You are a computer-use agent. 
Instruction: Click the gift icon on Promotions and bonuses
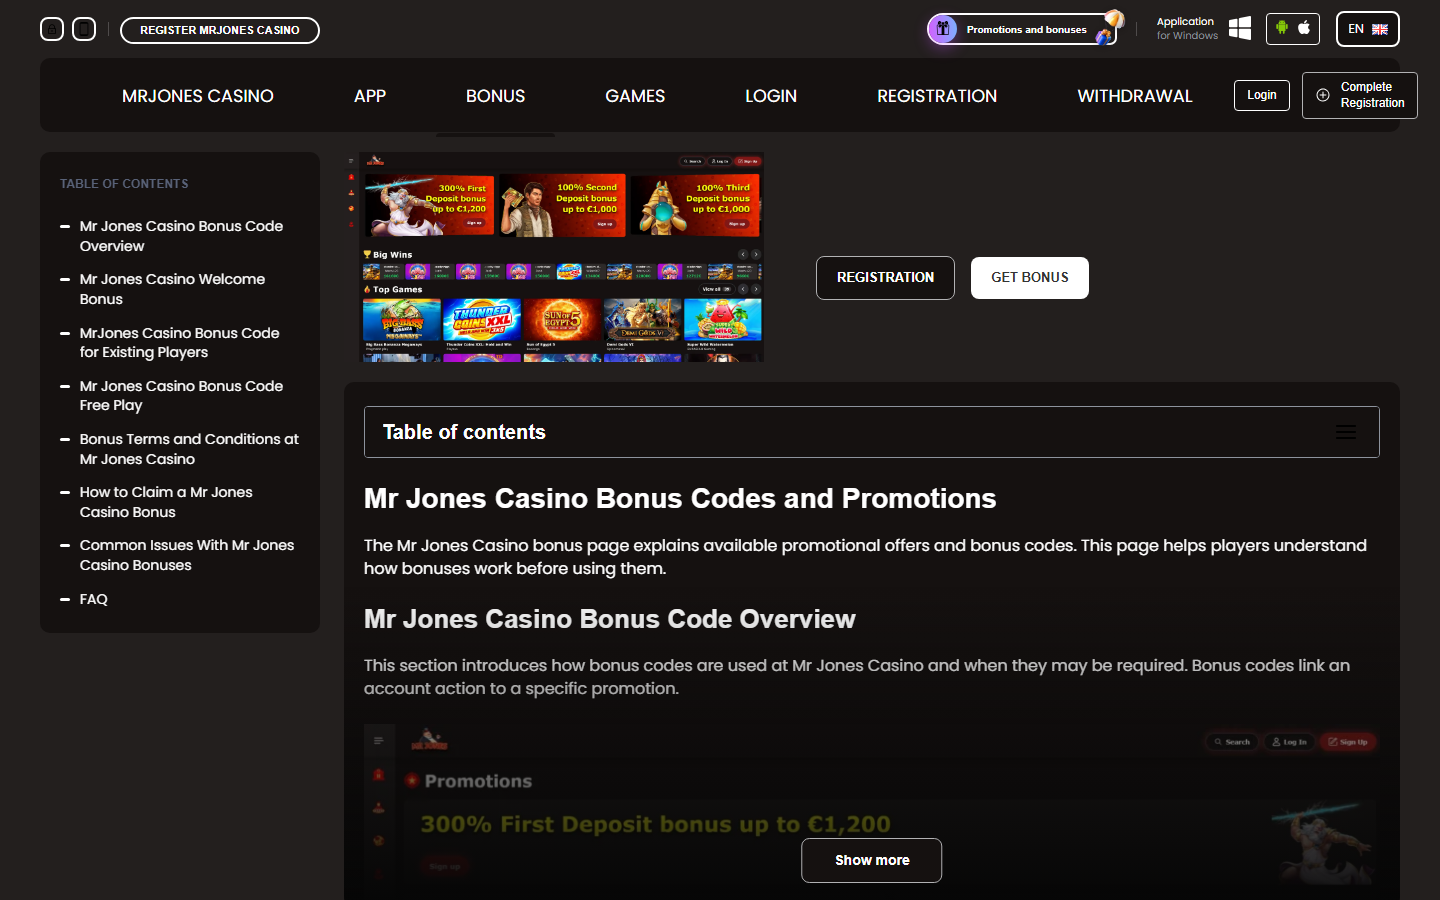click(942, 29)
